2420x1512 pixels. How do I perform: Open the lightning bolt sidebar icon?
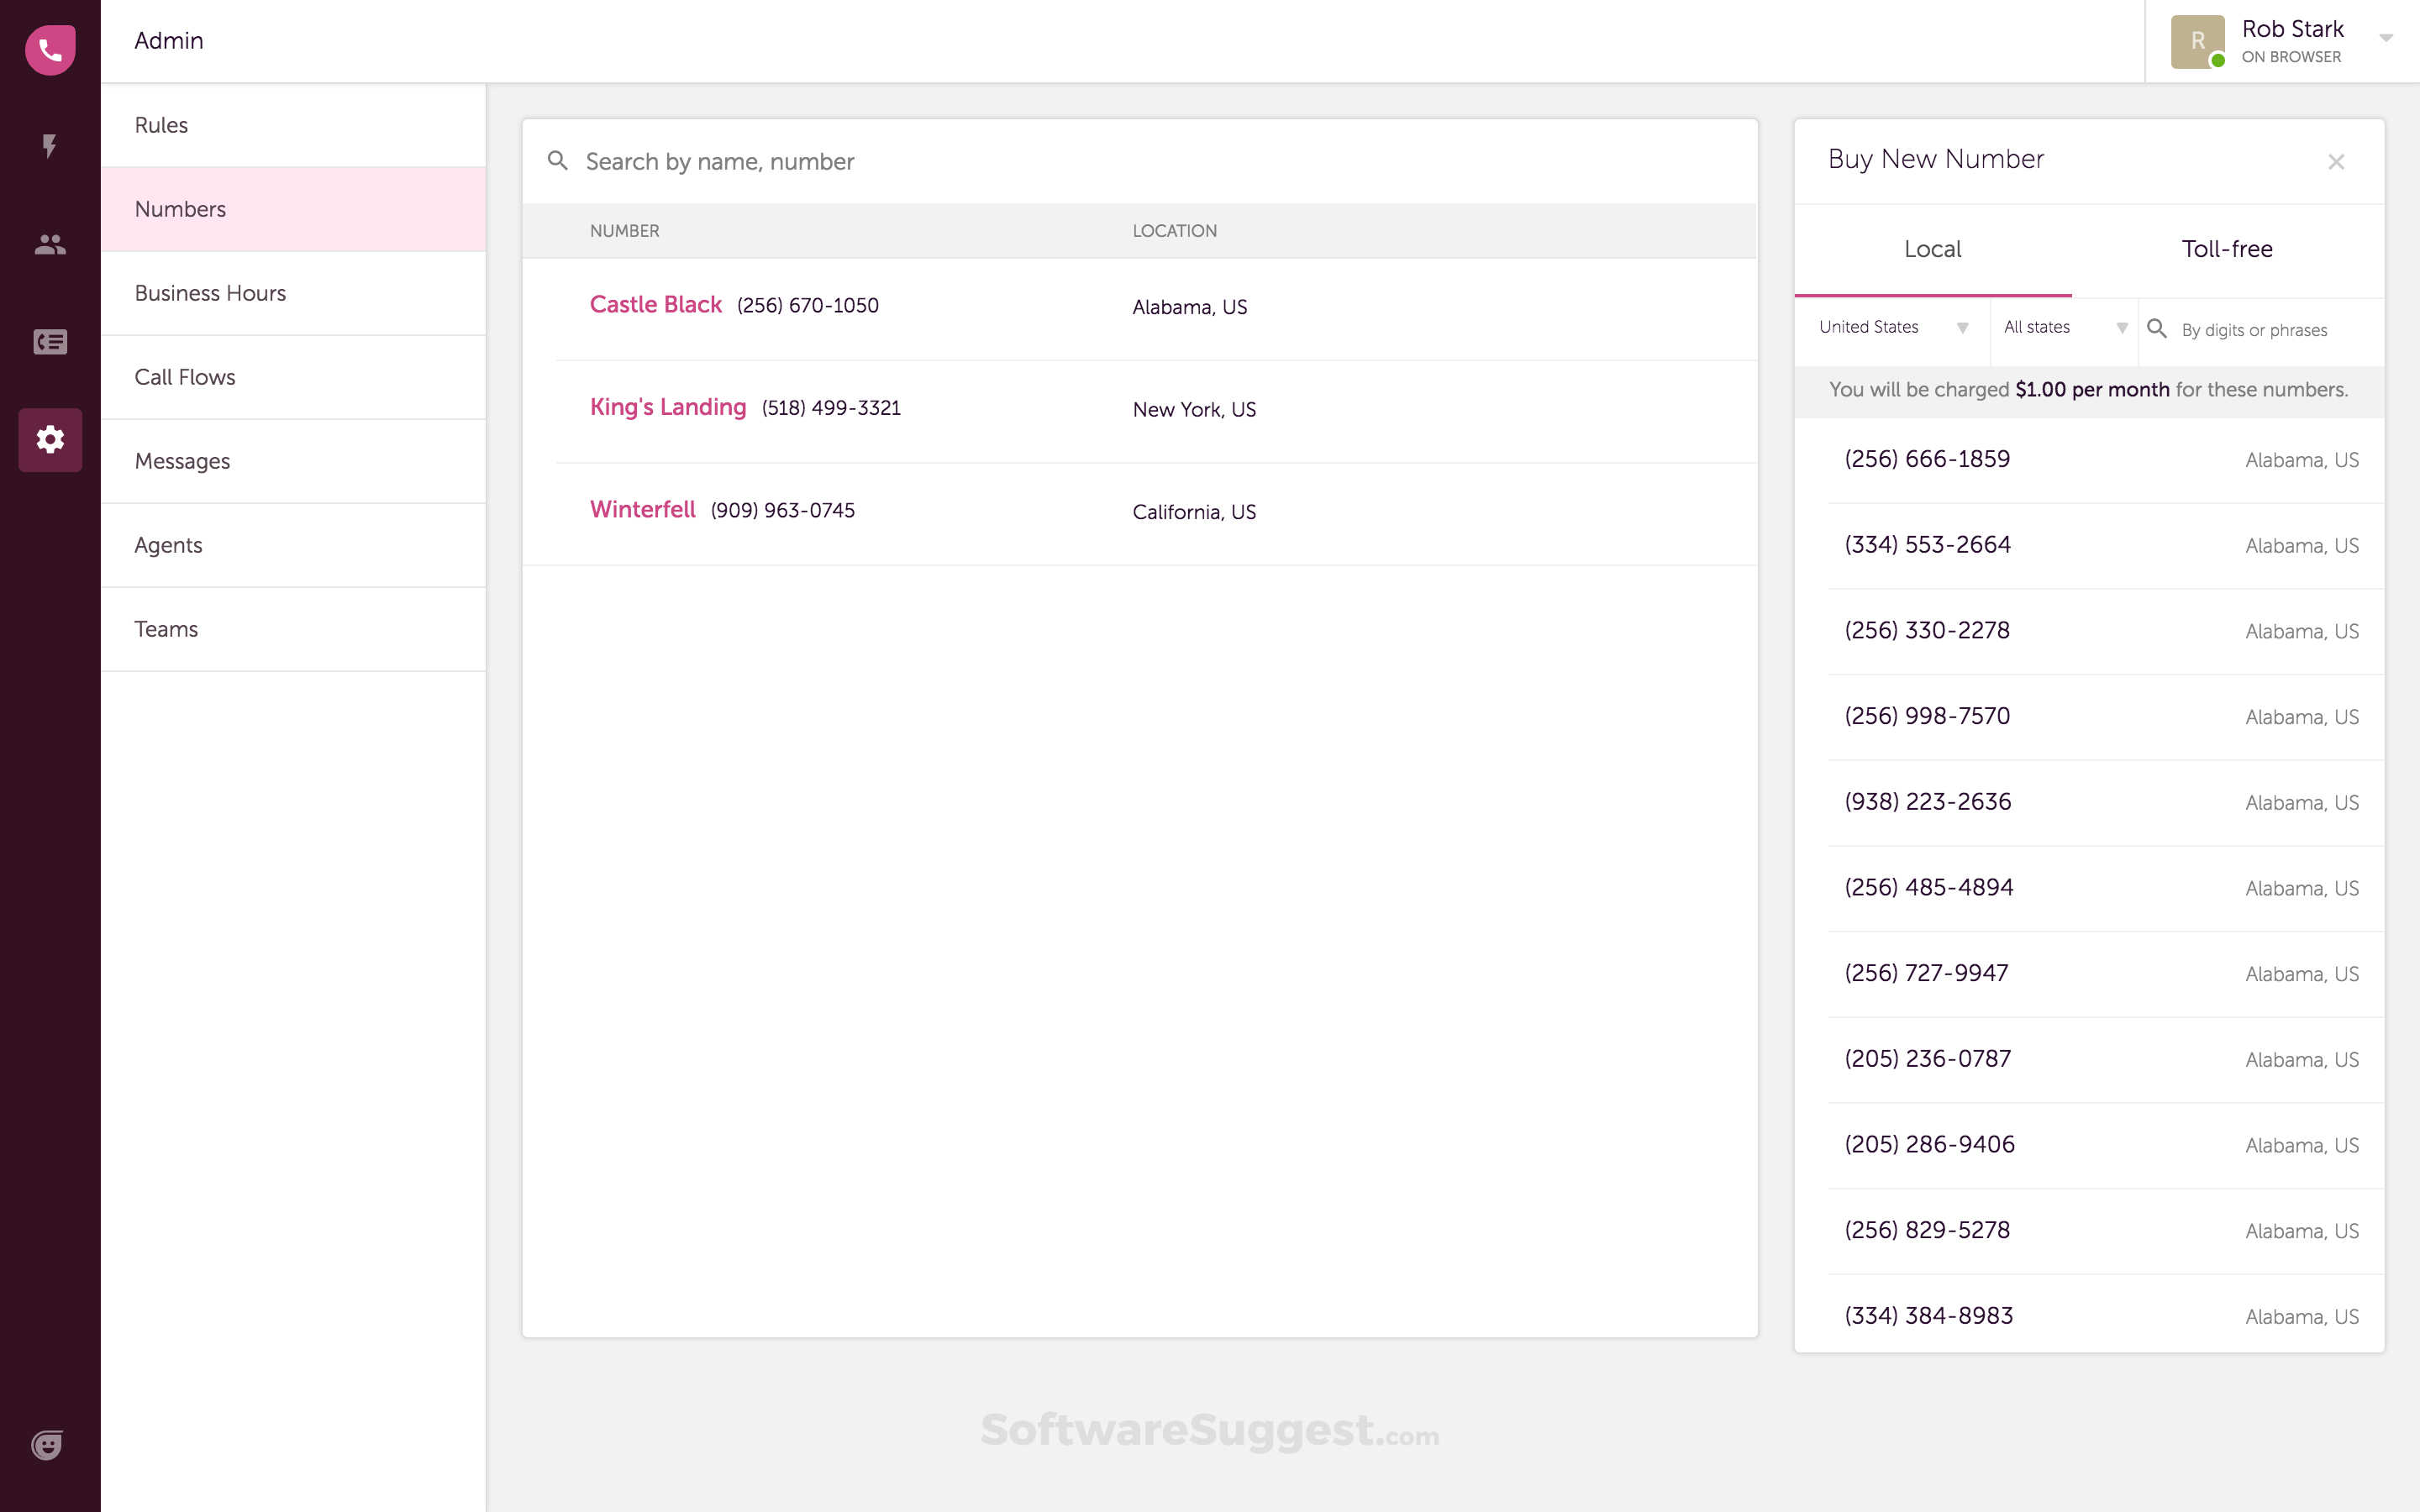pyautogui.click(x=49, y=146)
